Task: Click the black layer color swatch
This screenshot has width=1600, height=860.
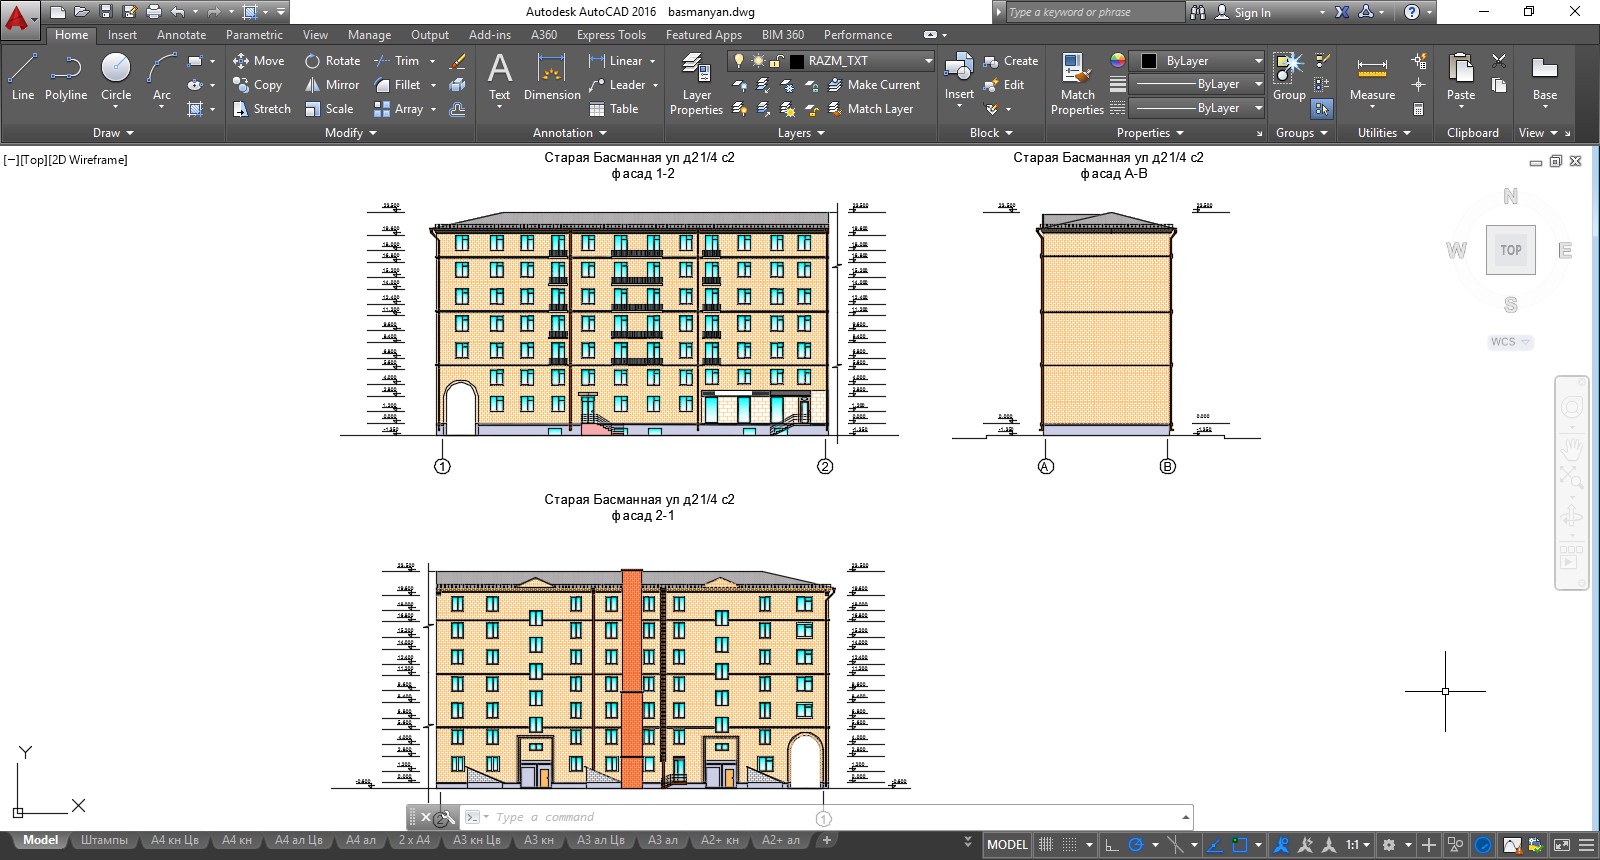Action: 796,61
